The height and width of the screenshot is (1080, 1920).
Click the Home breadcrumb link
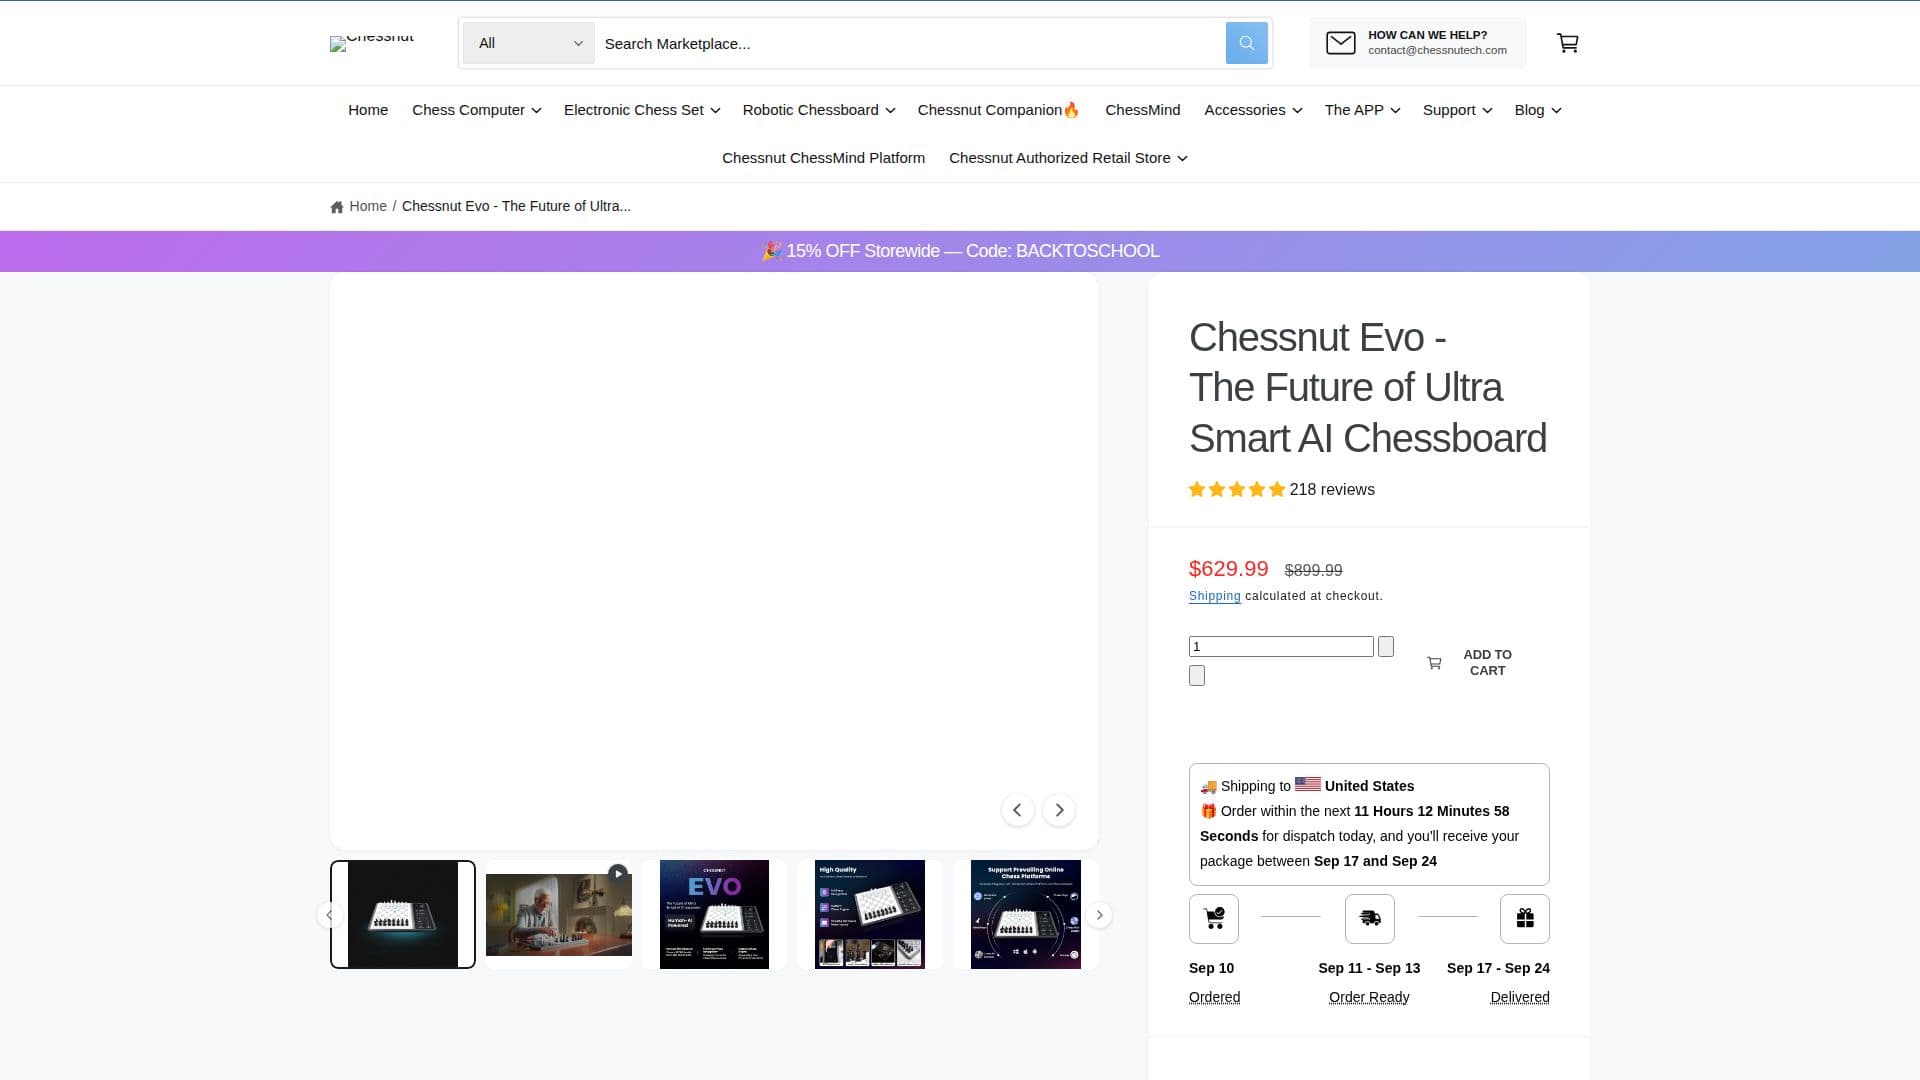pyautogui.click(x=368, y=206)
